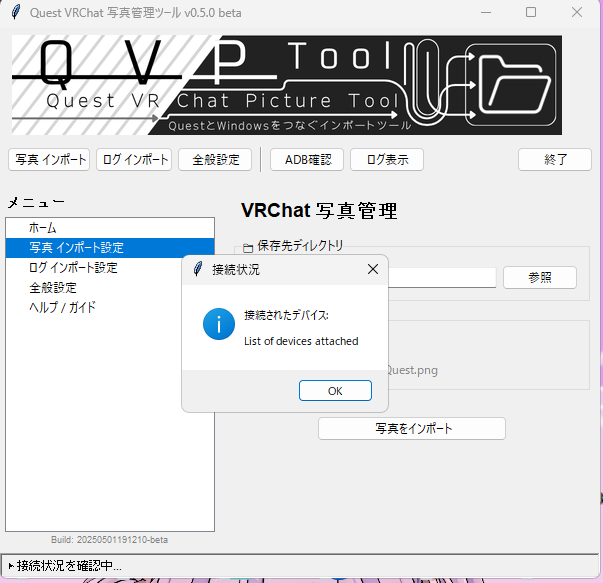The height and width of the screenshot is (583, 603).
Task: Select ホーム in the menu list
Action: click(110, 228)
